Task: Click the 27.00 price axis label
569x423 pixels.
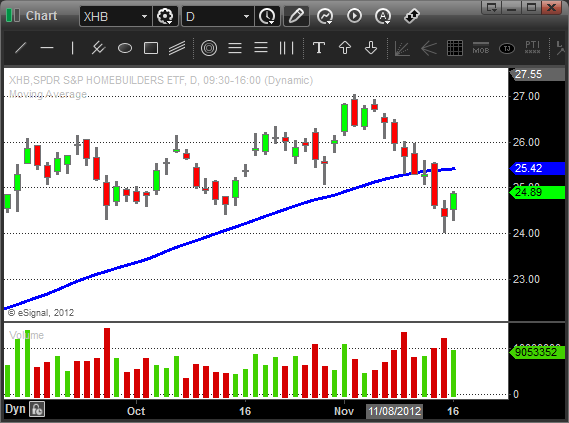Action: click(x=526, y=96)
